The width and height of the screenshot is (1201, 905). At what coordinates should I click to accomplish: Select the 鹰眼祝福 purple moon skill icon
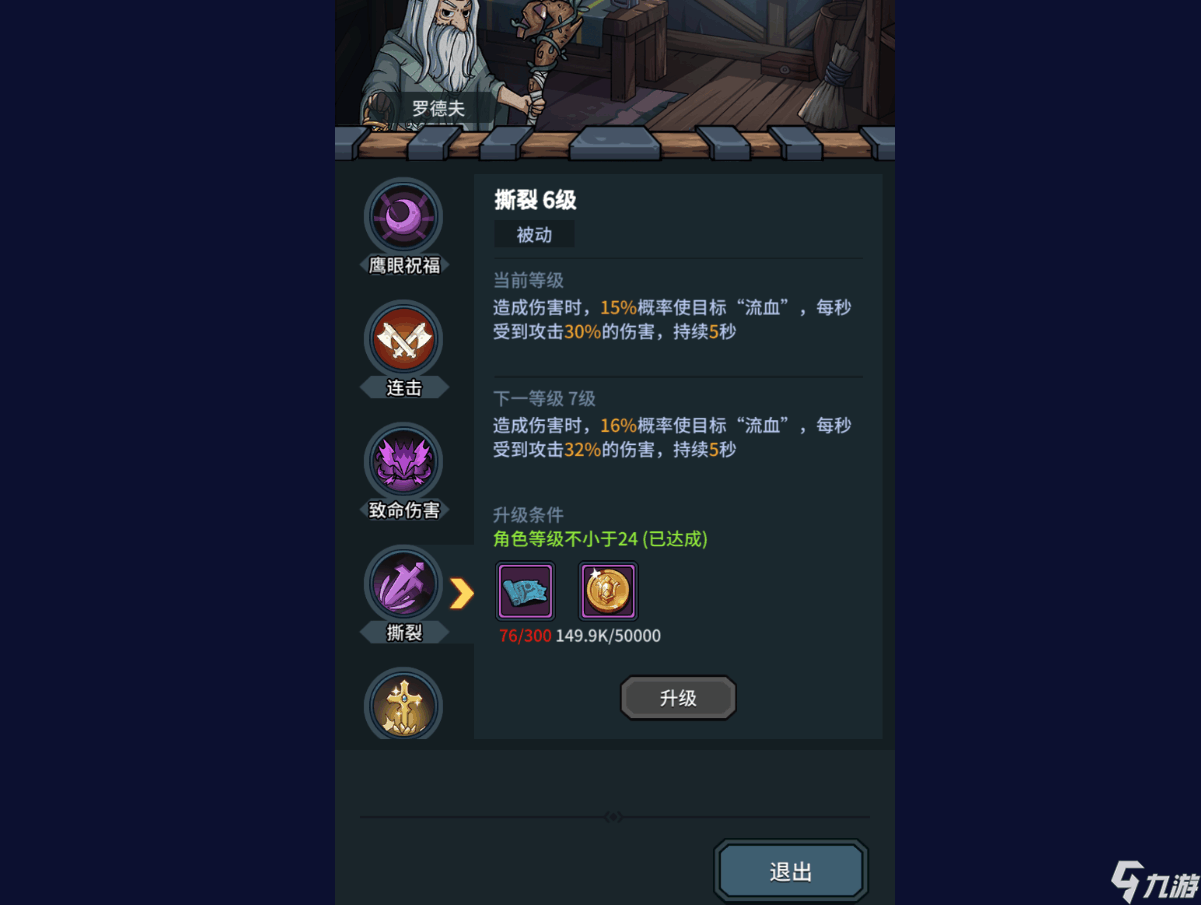(403, 215)
